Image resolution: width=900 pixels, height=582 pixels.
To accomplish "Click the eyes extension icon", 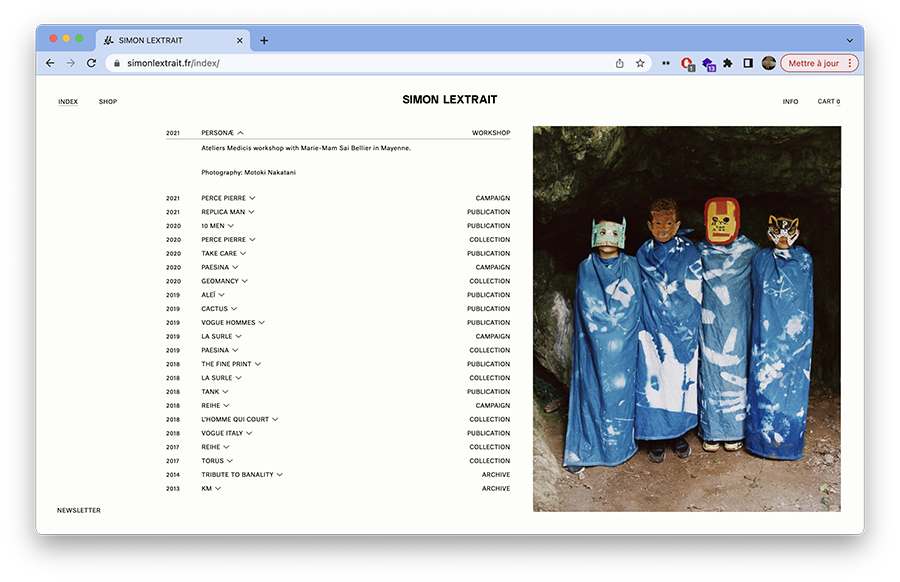I will pos(666,63).
